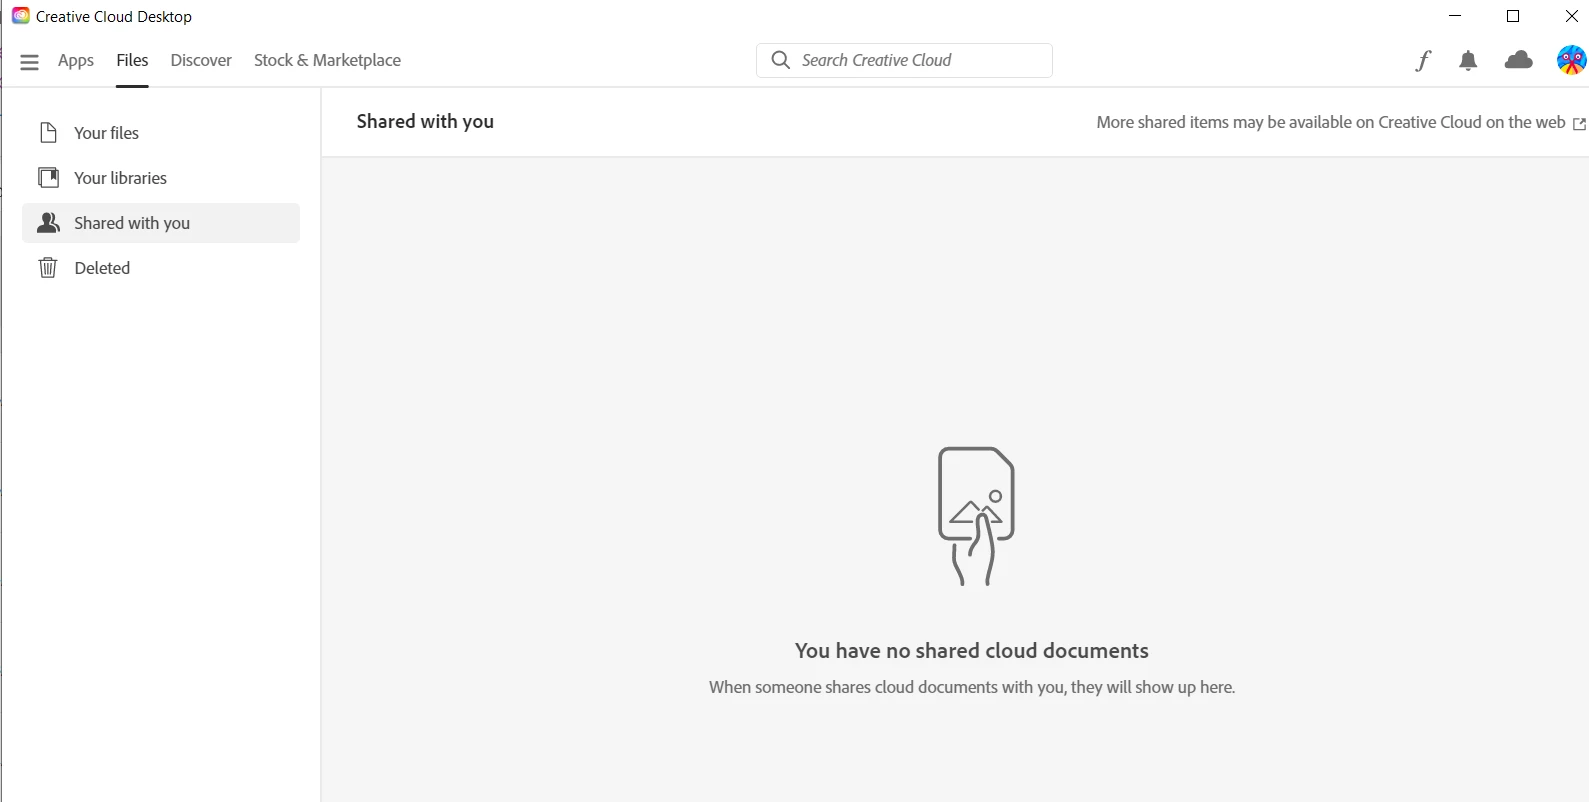Click the Your files document icon
This screenshot has width=1589, height=802.
click(48, 133)
